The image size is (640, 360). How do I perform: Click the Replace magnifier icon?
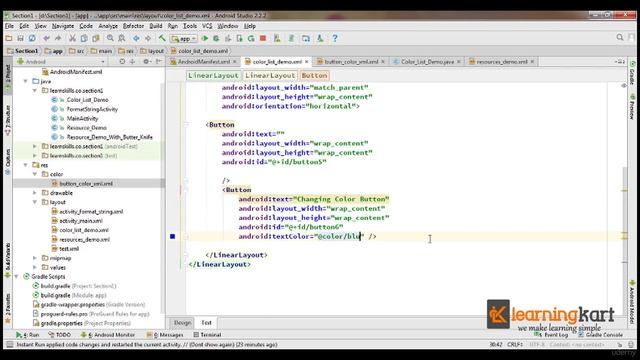click(122, 38)
